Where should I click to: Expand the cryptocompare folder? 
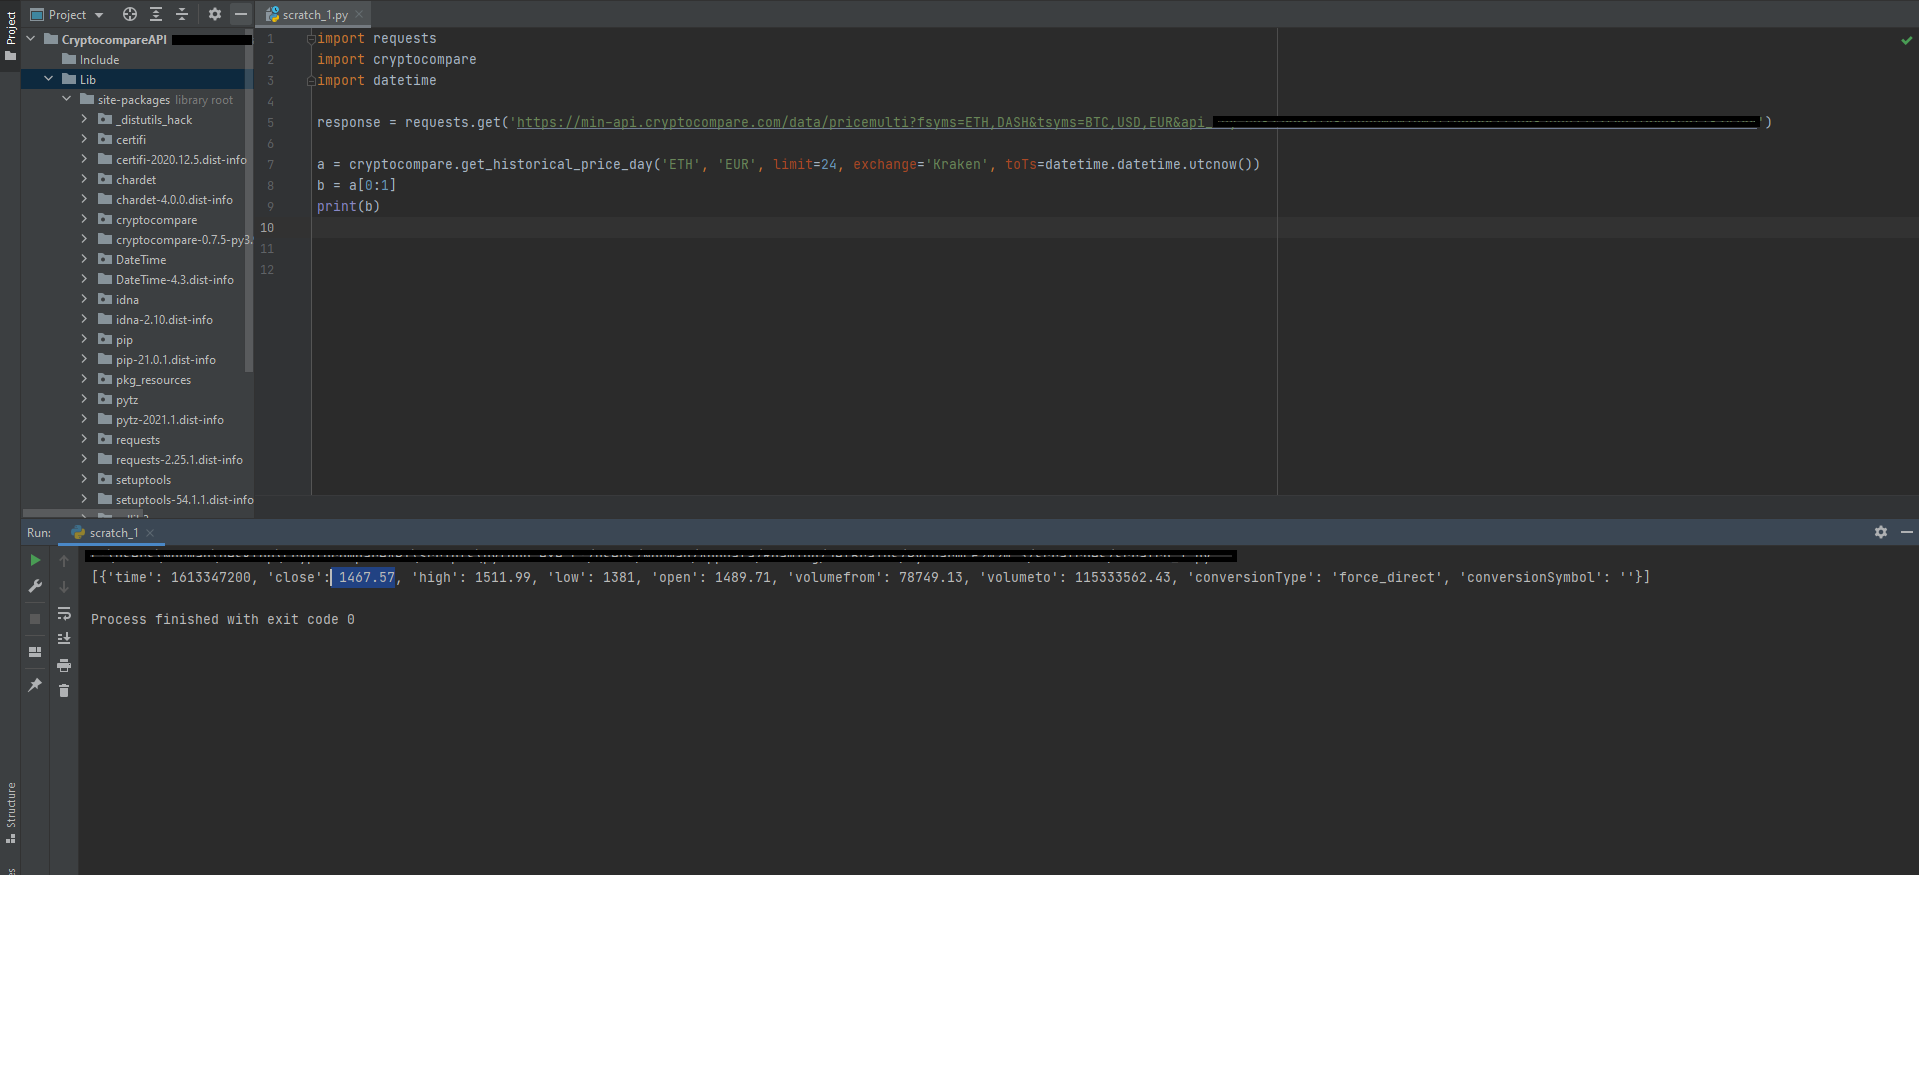click(85, 219)
